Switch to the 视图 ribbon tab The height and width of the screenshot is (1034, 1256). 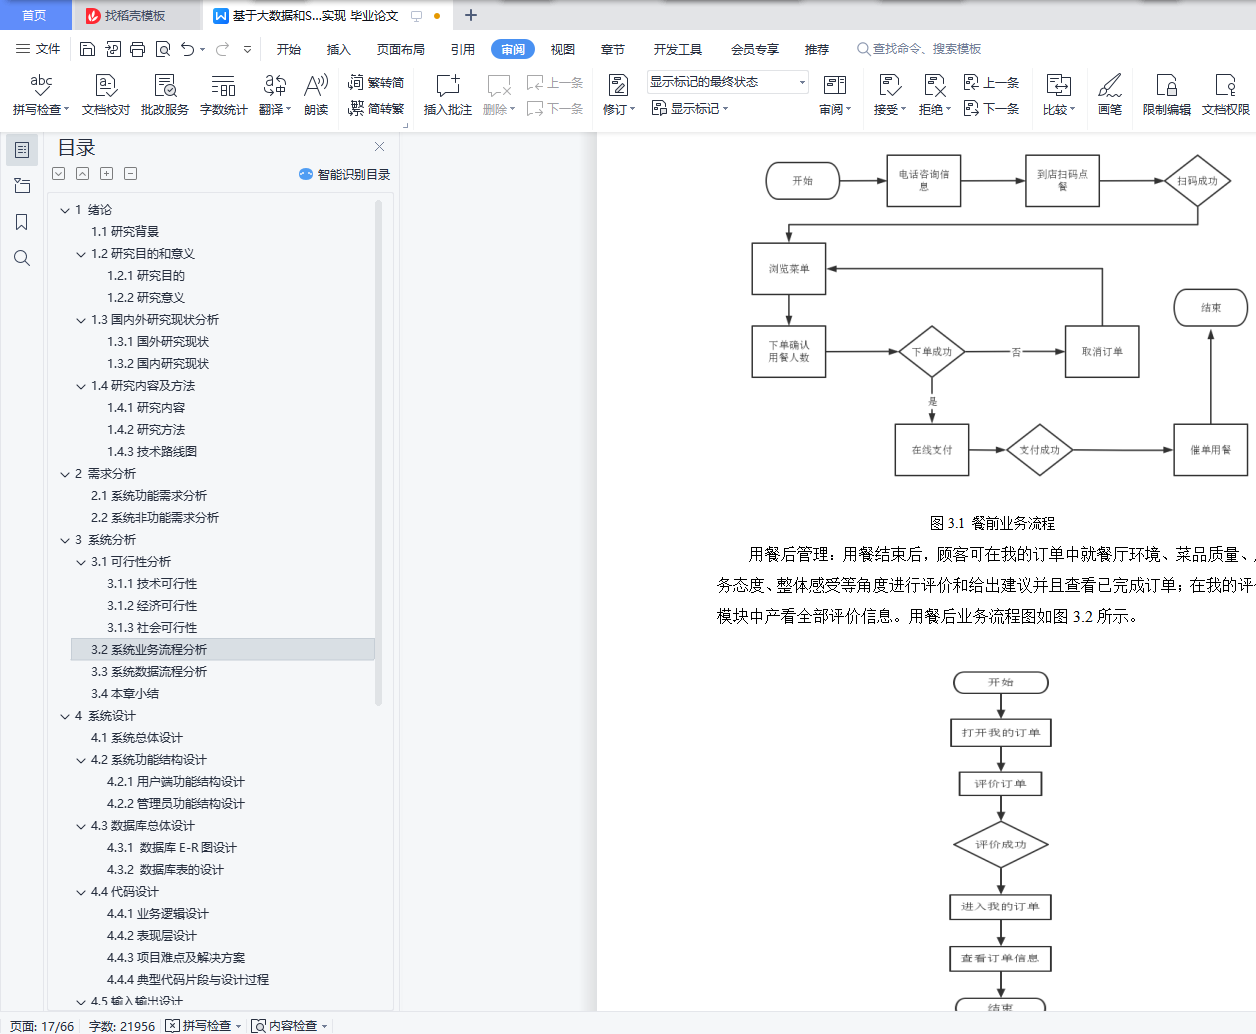coord(563,49)
